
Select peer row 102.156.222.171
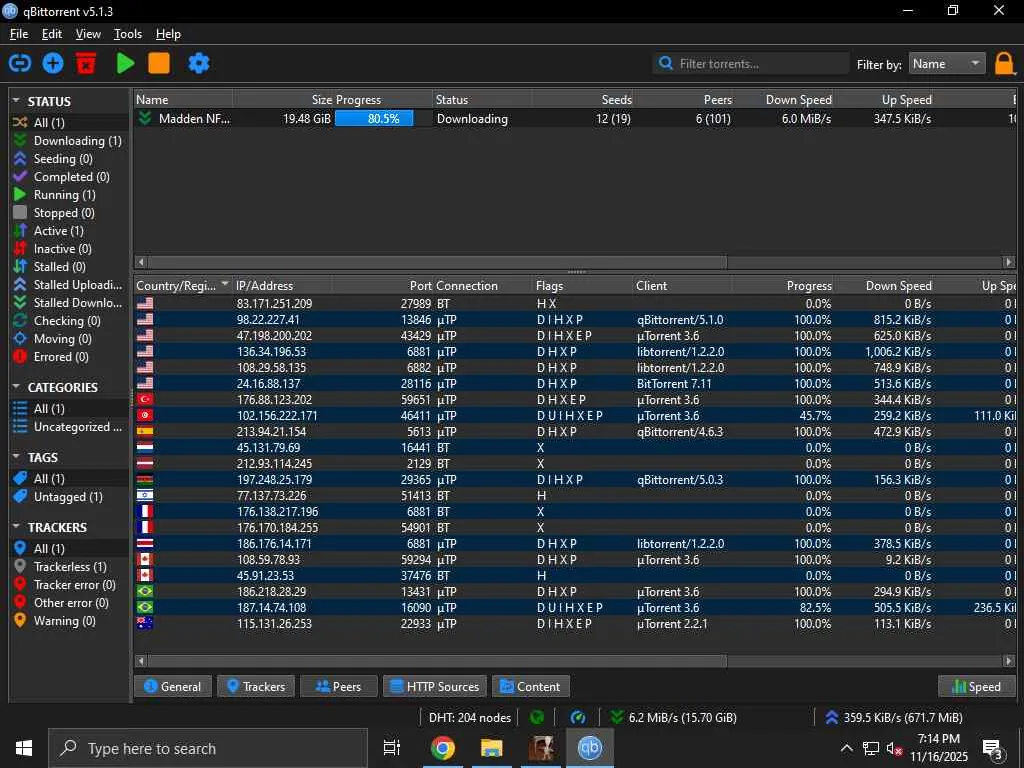(x=575, y=415)
